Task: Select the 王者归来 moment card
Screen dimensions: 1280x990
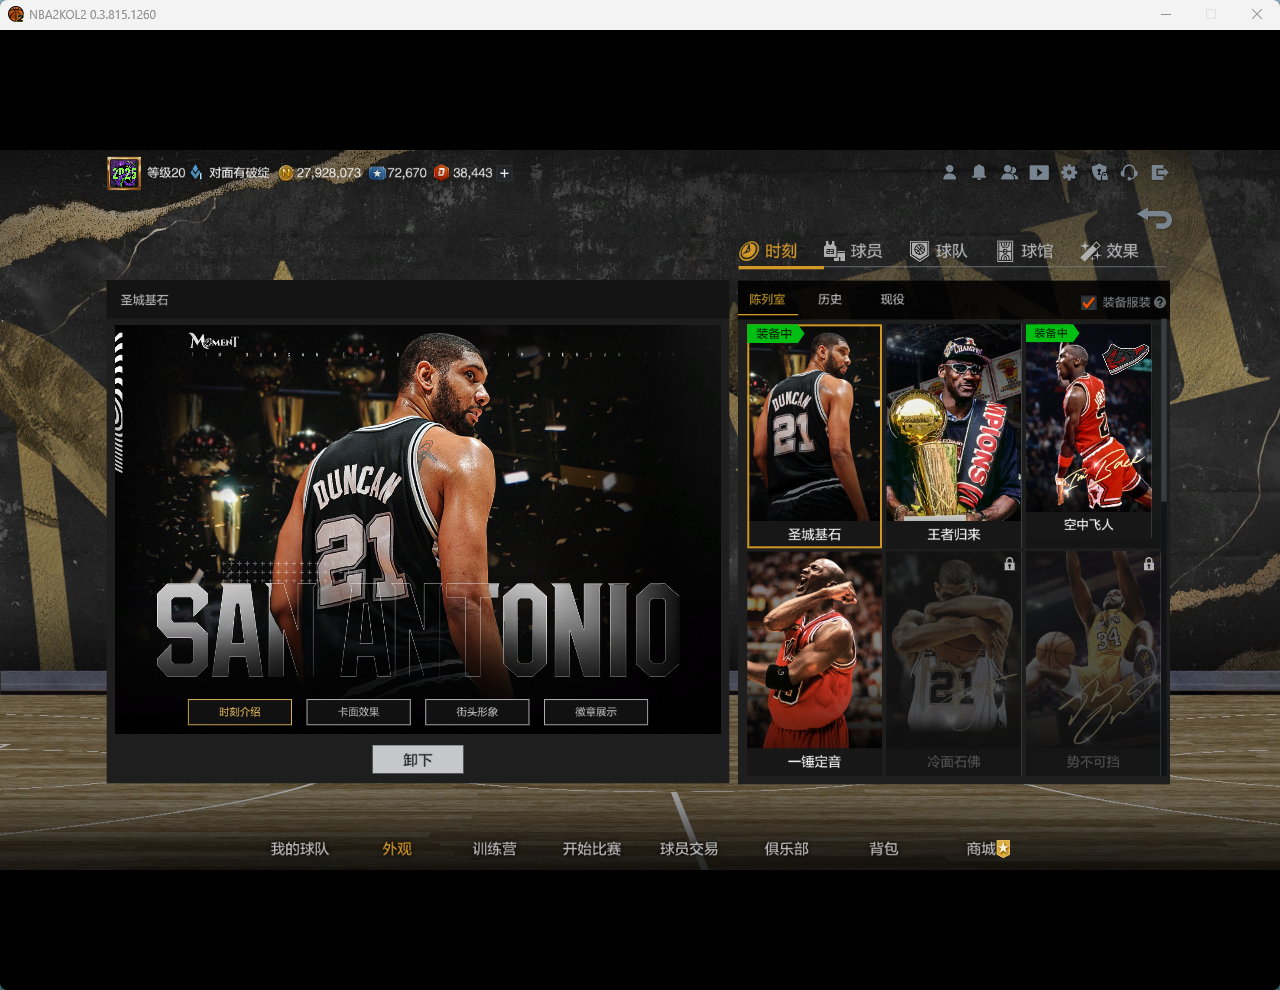Action: (954, 436)
